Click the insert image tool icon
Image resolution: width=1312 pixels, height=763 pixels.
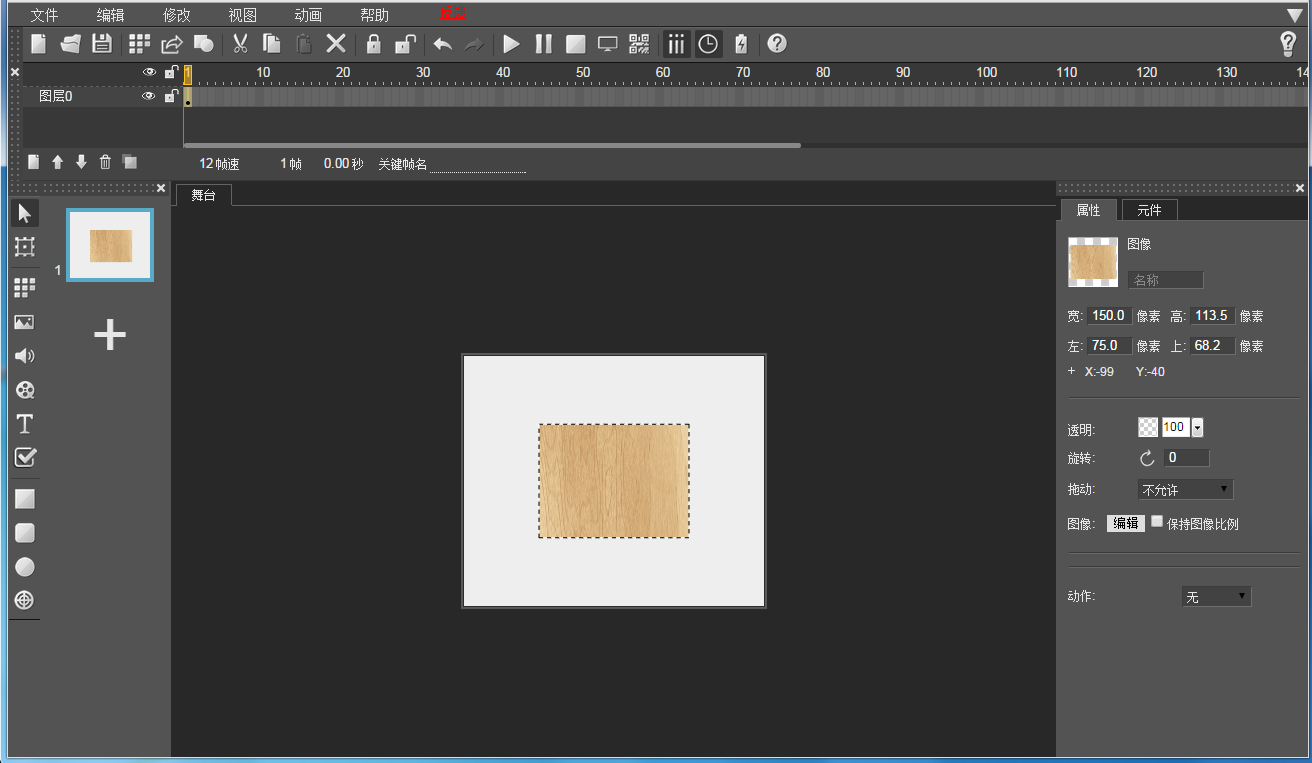pos(25,322)
